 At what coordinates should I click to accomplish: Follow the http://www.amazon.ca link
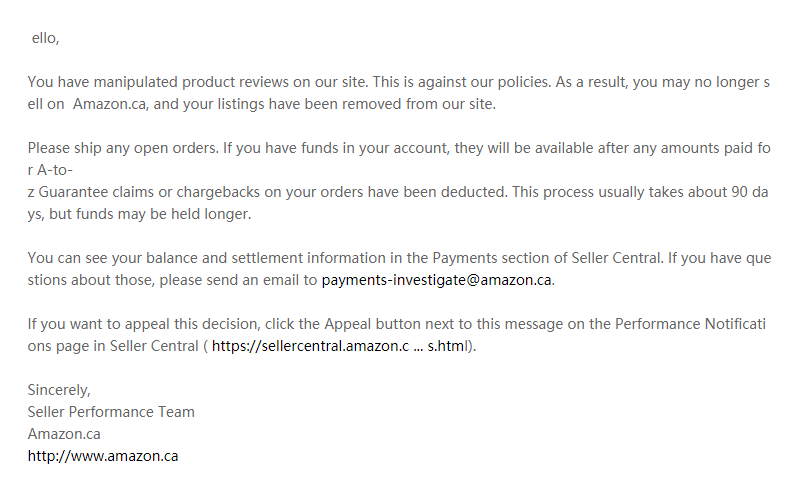[x=103, y=456]
